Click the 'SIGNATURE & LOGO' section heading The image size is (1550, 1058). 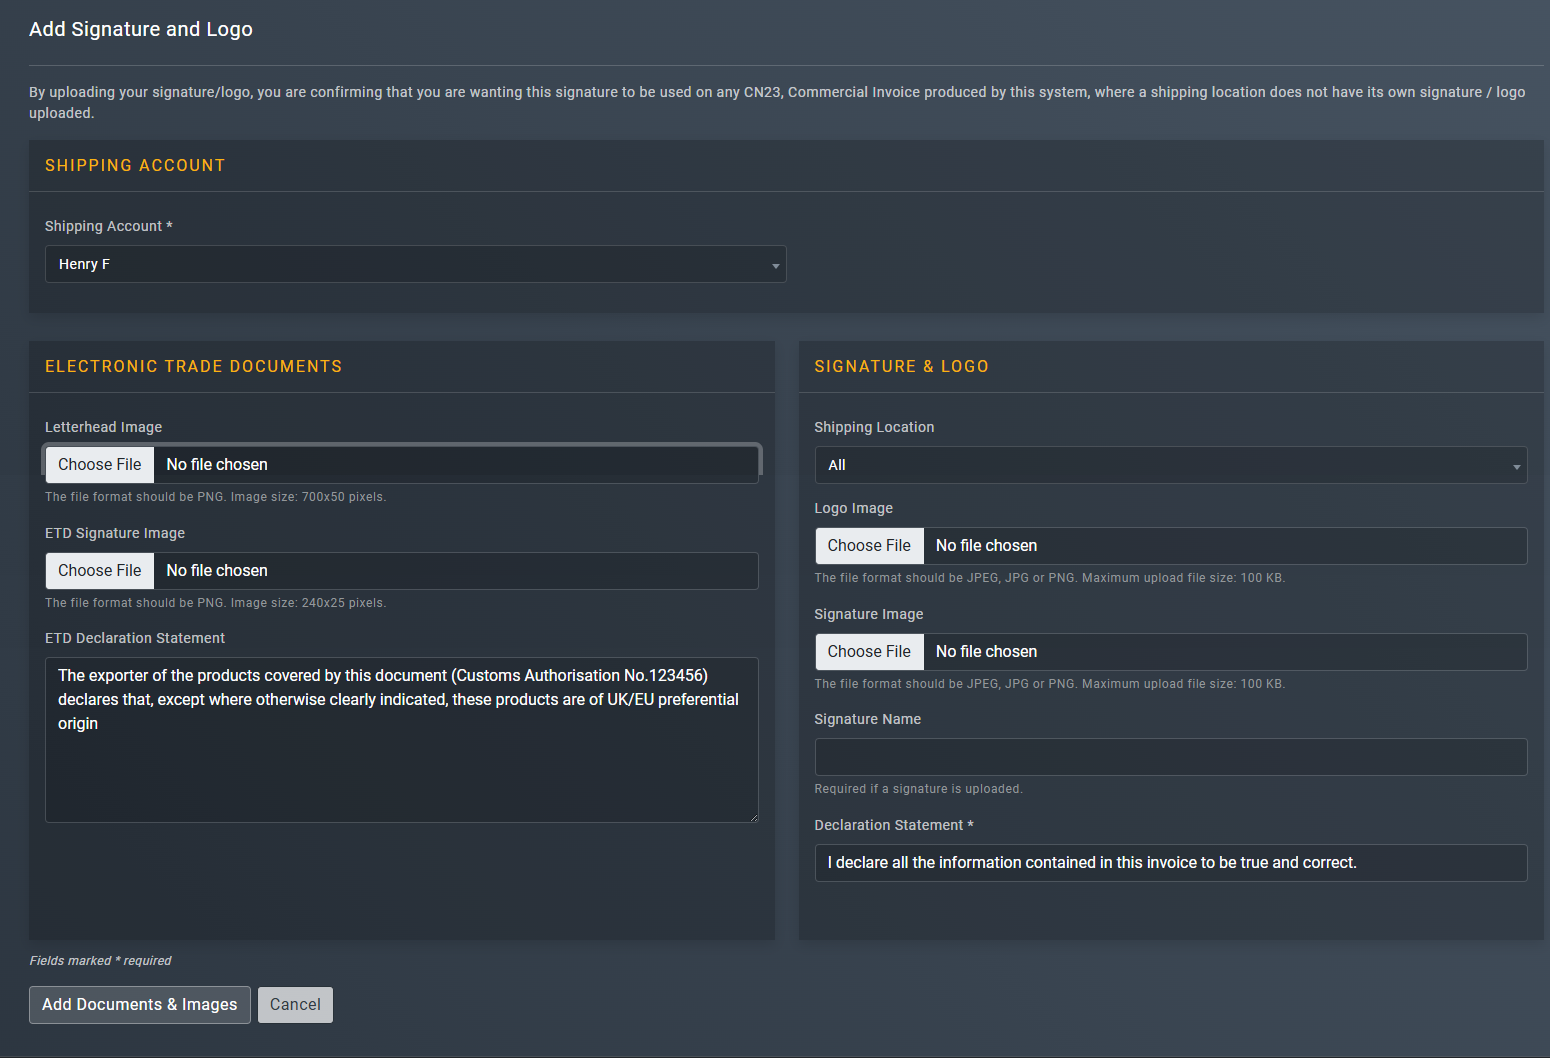coord(902,366)
